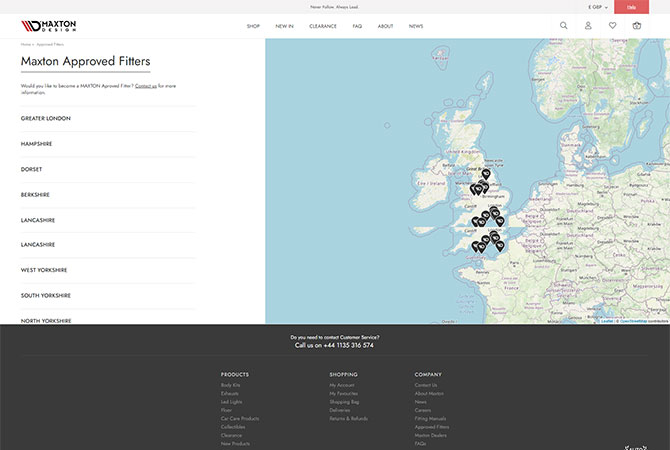670x450 pixels.
Task: Open the shopping bag icon in header
Action: click(637, 26)
